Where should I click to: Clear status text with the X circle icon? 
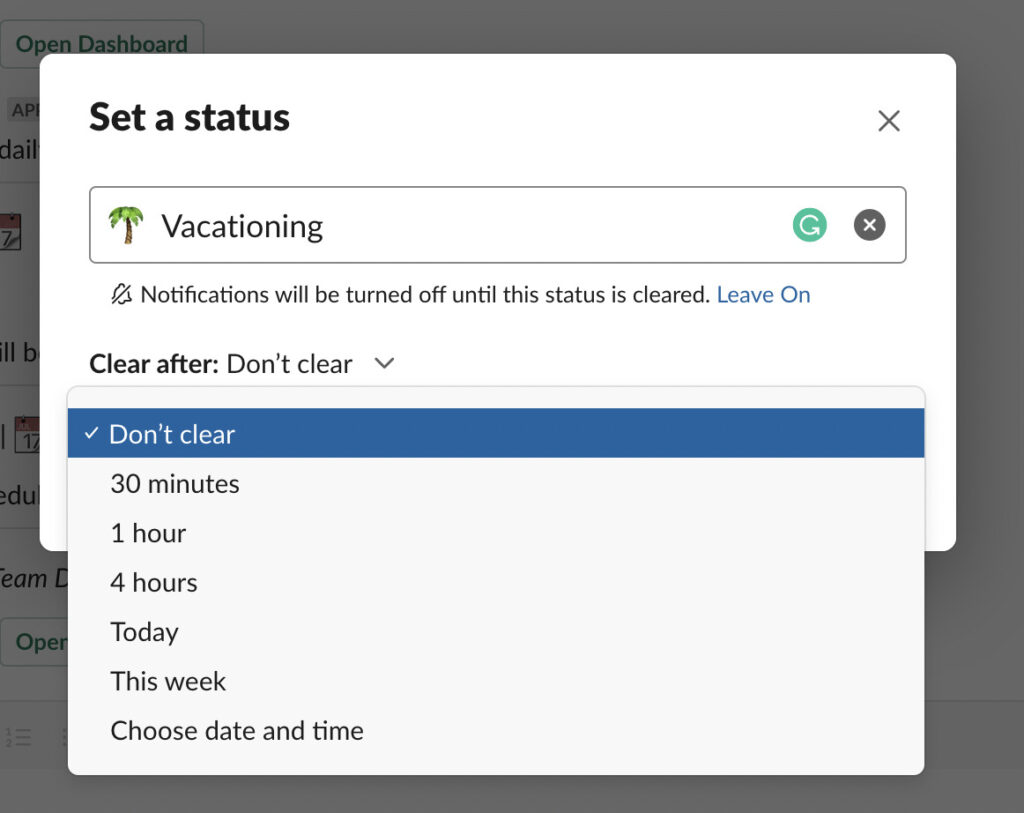click(869, 225)
